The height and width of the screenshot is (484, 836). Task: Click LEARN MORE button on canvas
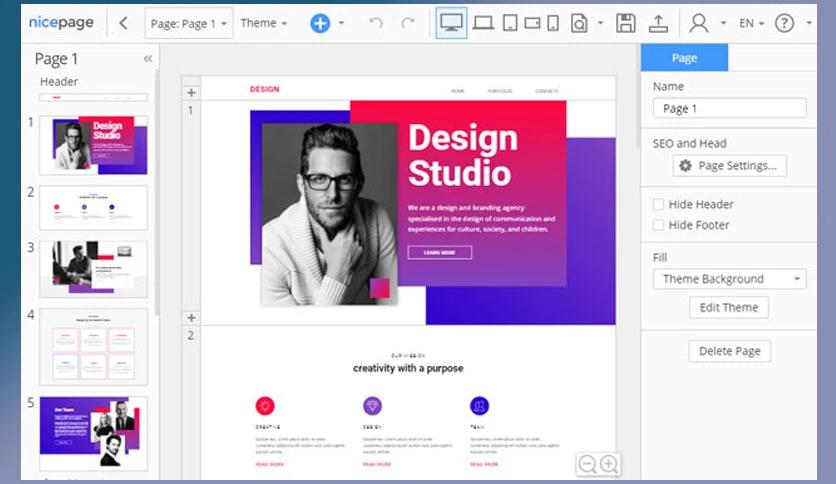point(439,252)
